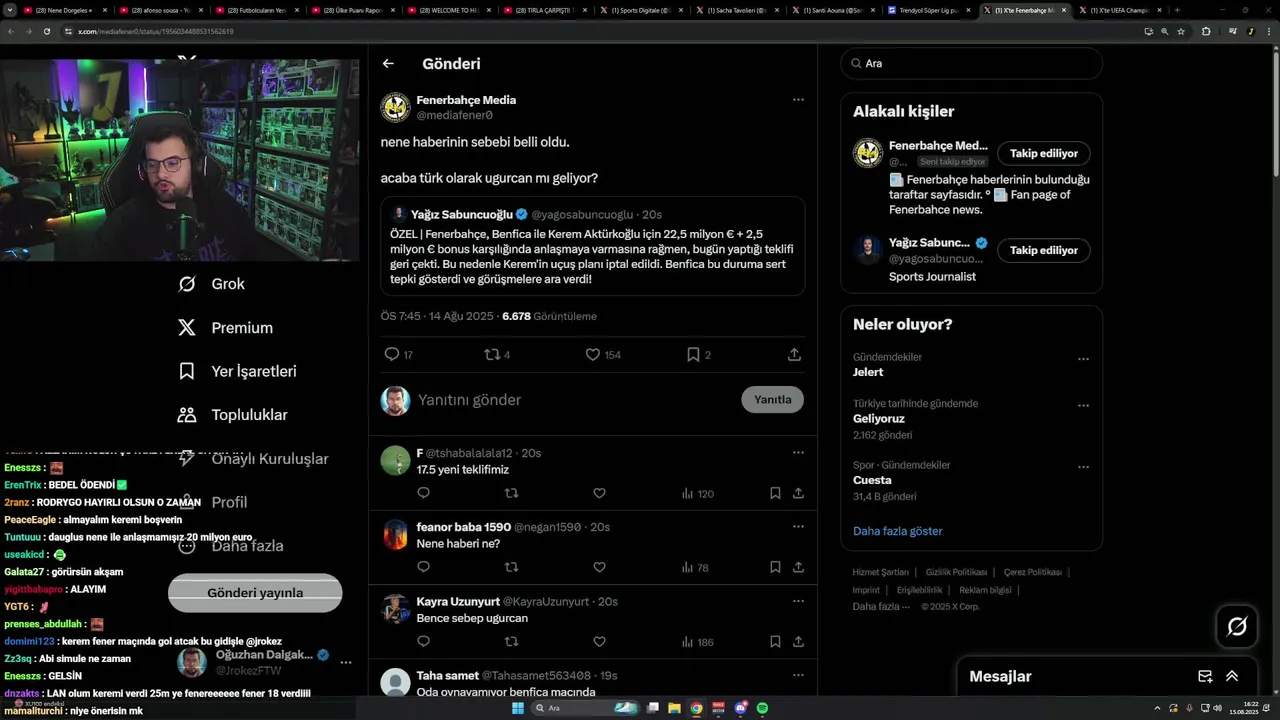Open Yer İşaretleri bookmarks menu
Image resolution: width=1280 pixels, height=720 pixels.
[x=236, y=371]
